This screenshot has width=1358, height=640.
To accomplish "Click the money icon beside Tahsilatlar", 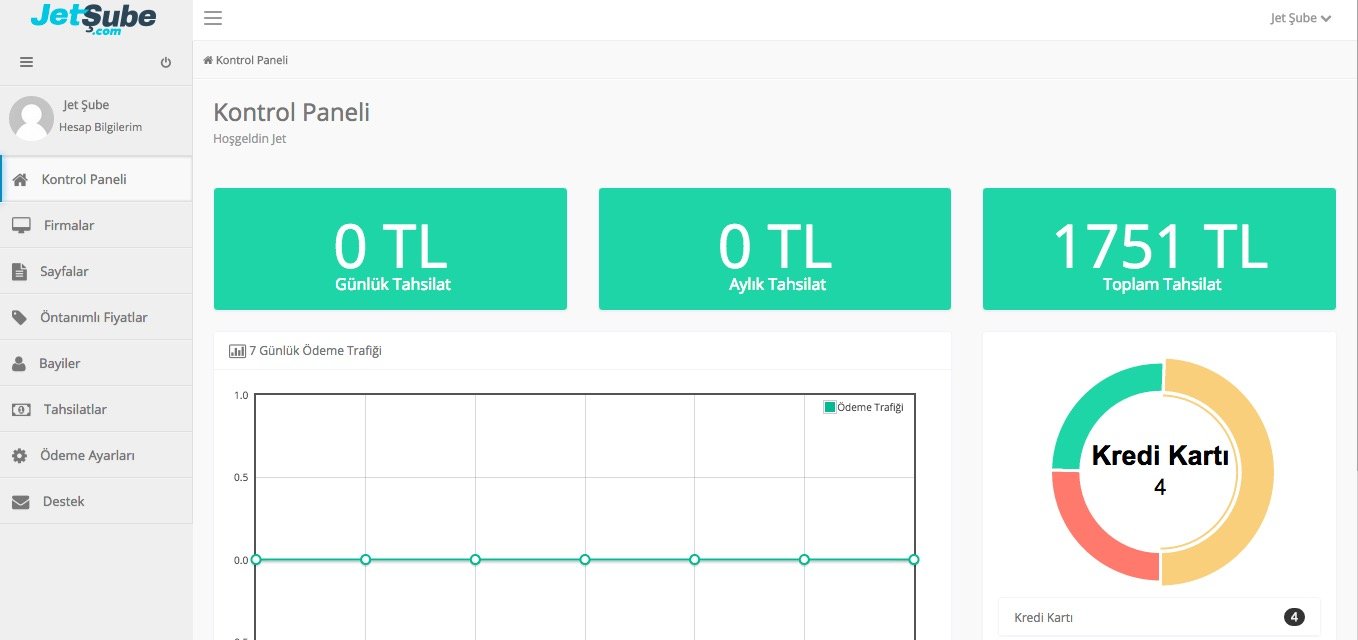I will (20, 410).
